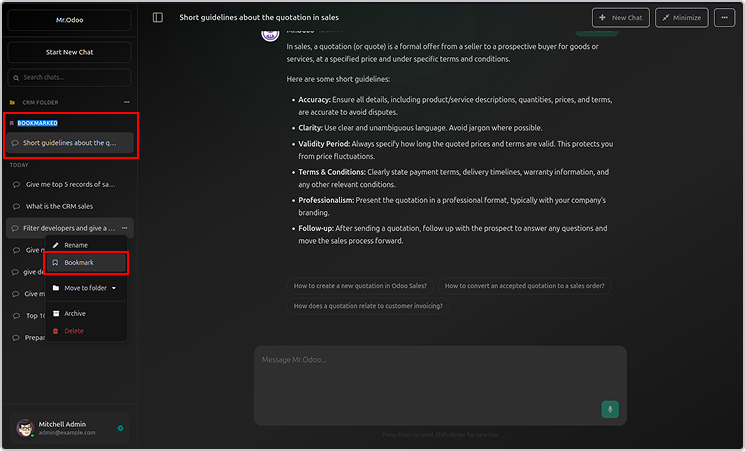
Task: Open the top-right three-dots options menu
Action: point(725,18)
